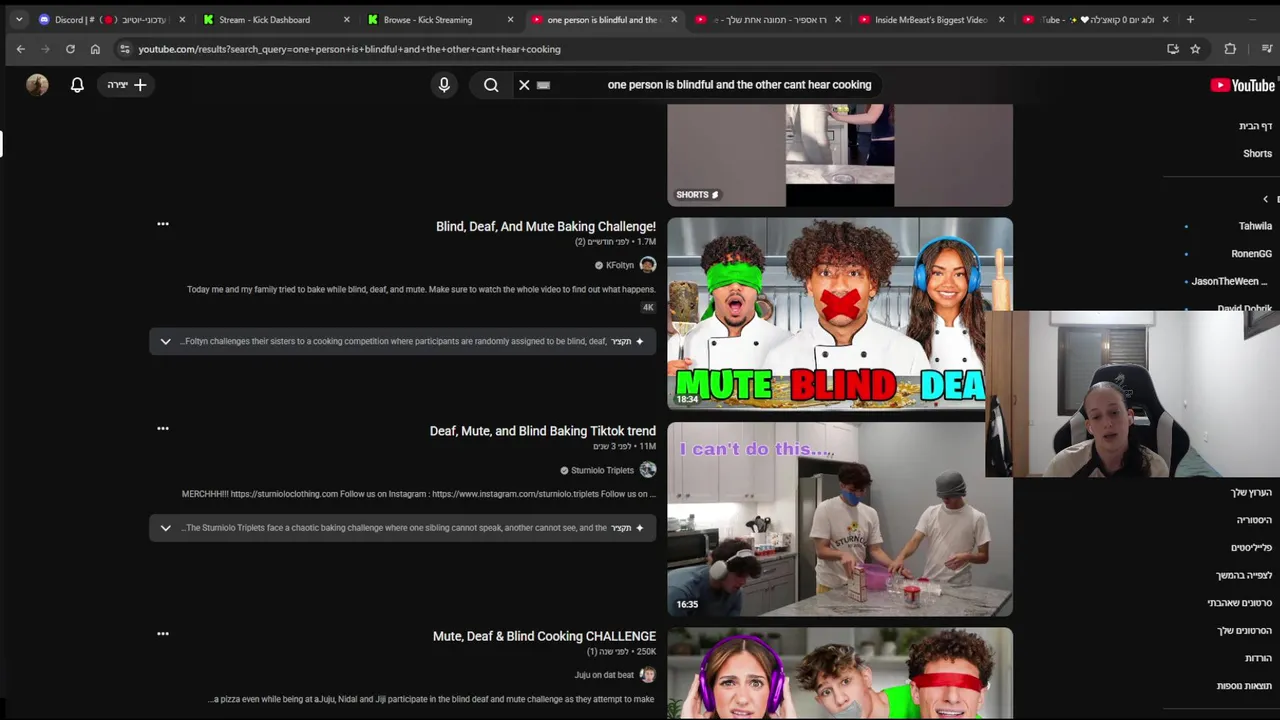The image size is (1280, 720).
Task: Open the Deaf, Mute, and Blind Baking Tiktok trend video
Action: pyautogui.click(x=543, y=431)
